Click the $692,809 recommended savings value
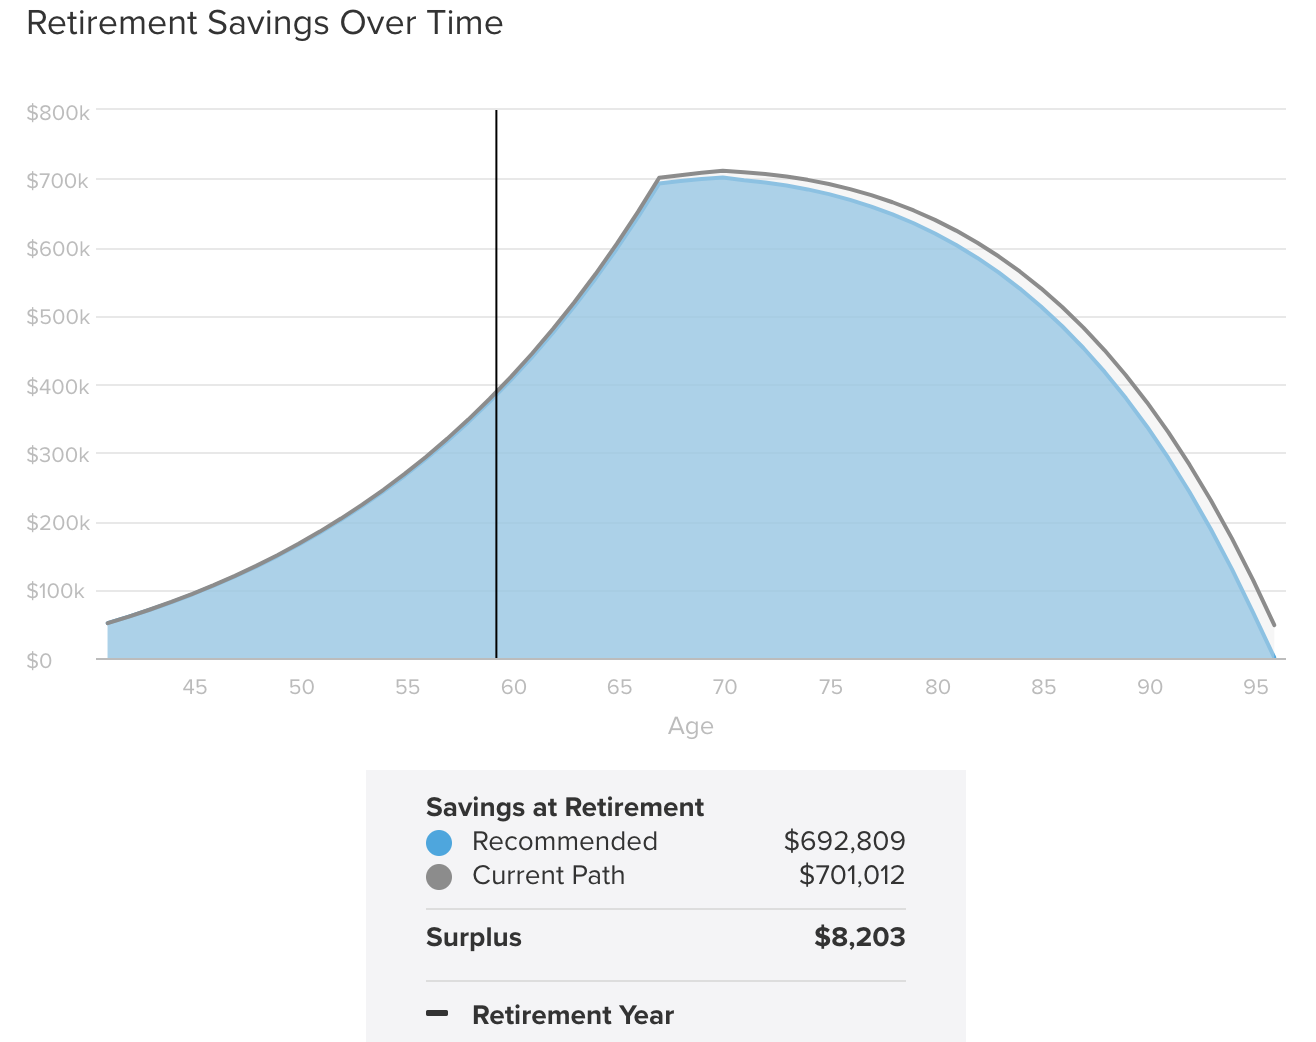This screenshot has width=1316, height=1042. (x=845, y=841)
